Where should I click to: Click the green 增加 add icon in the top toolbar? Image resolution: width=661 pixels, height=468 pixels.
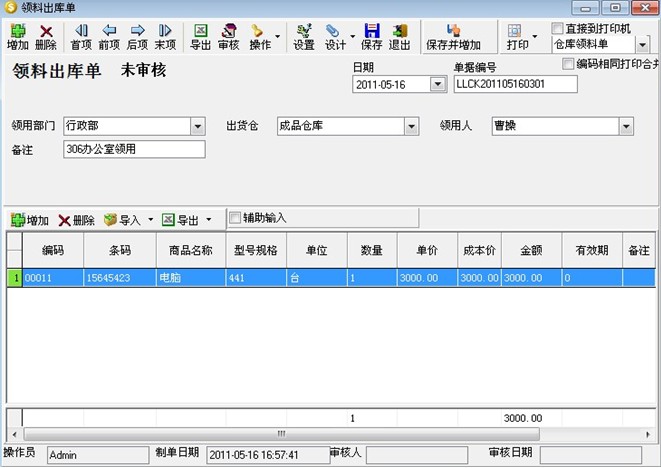coord(18,37)
